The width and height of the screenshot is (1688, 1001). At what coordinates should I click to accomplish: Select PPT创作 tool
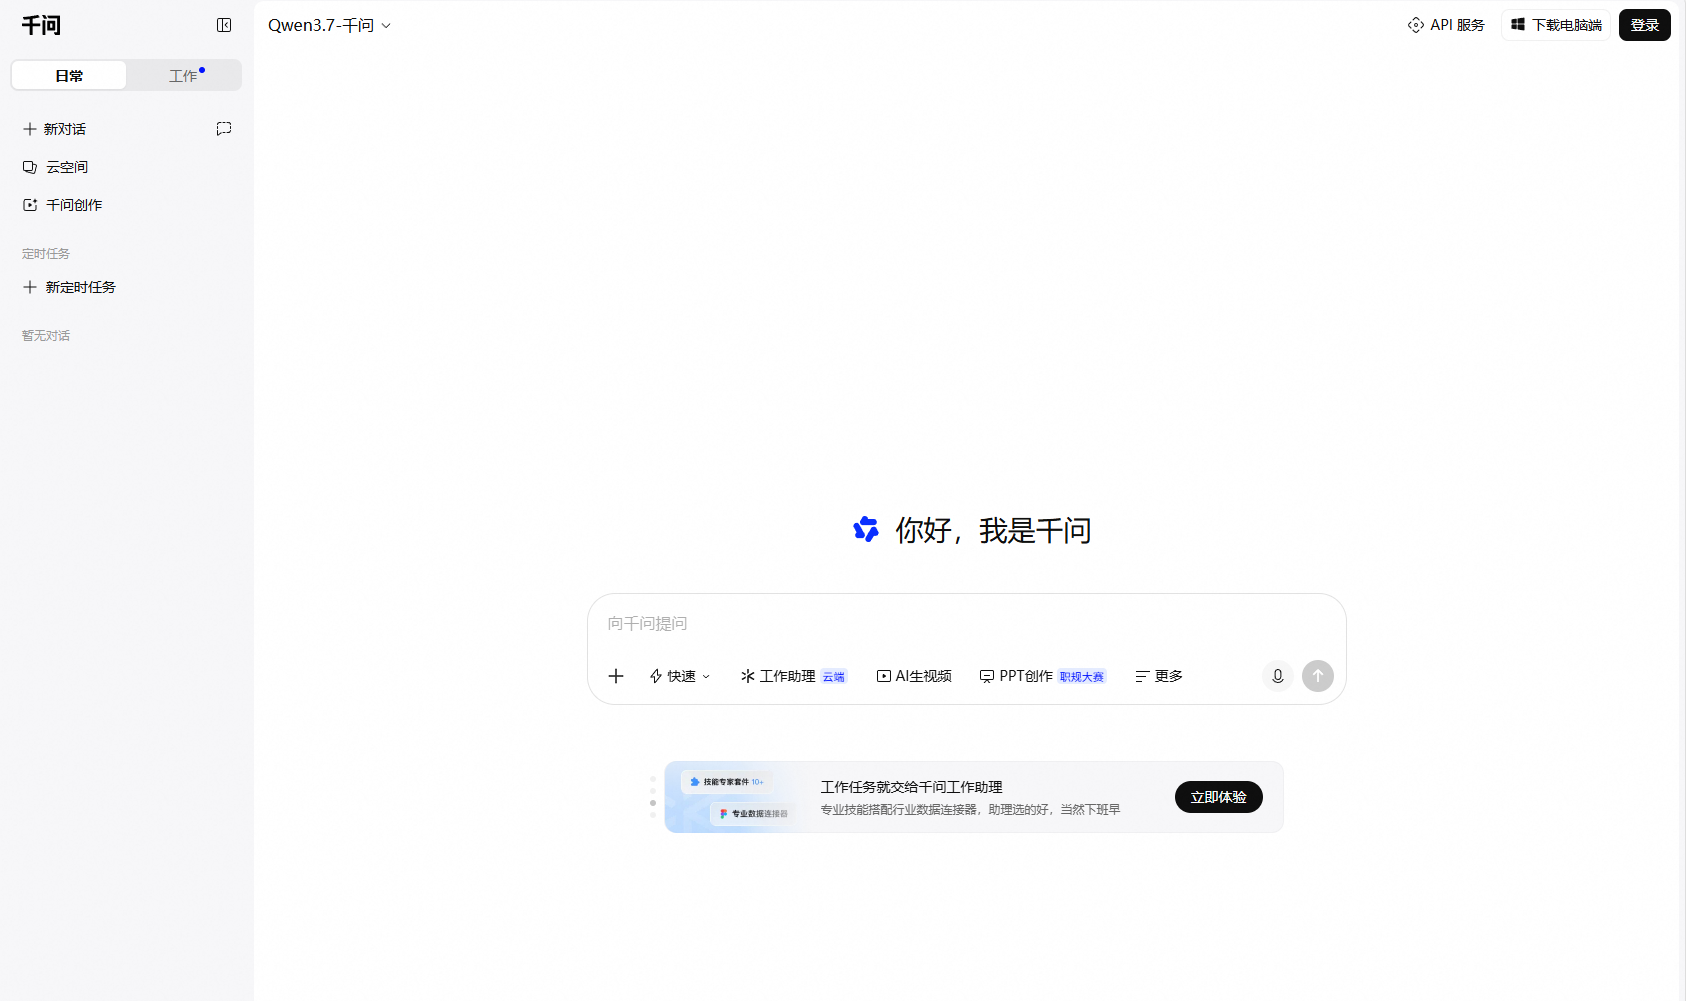1042,676
